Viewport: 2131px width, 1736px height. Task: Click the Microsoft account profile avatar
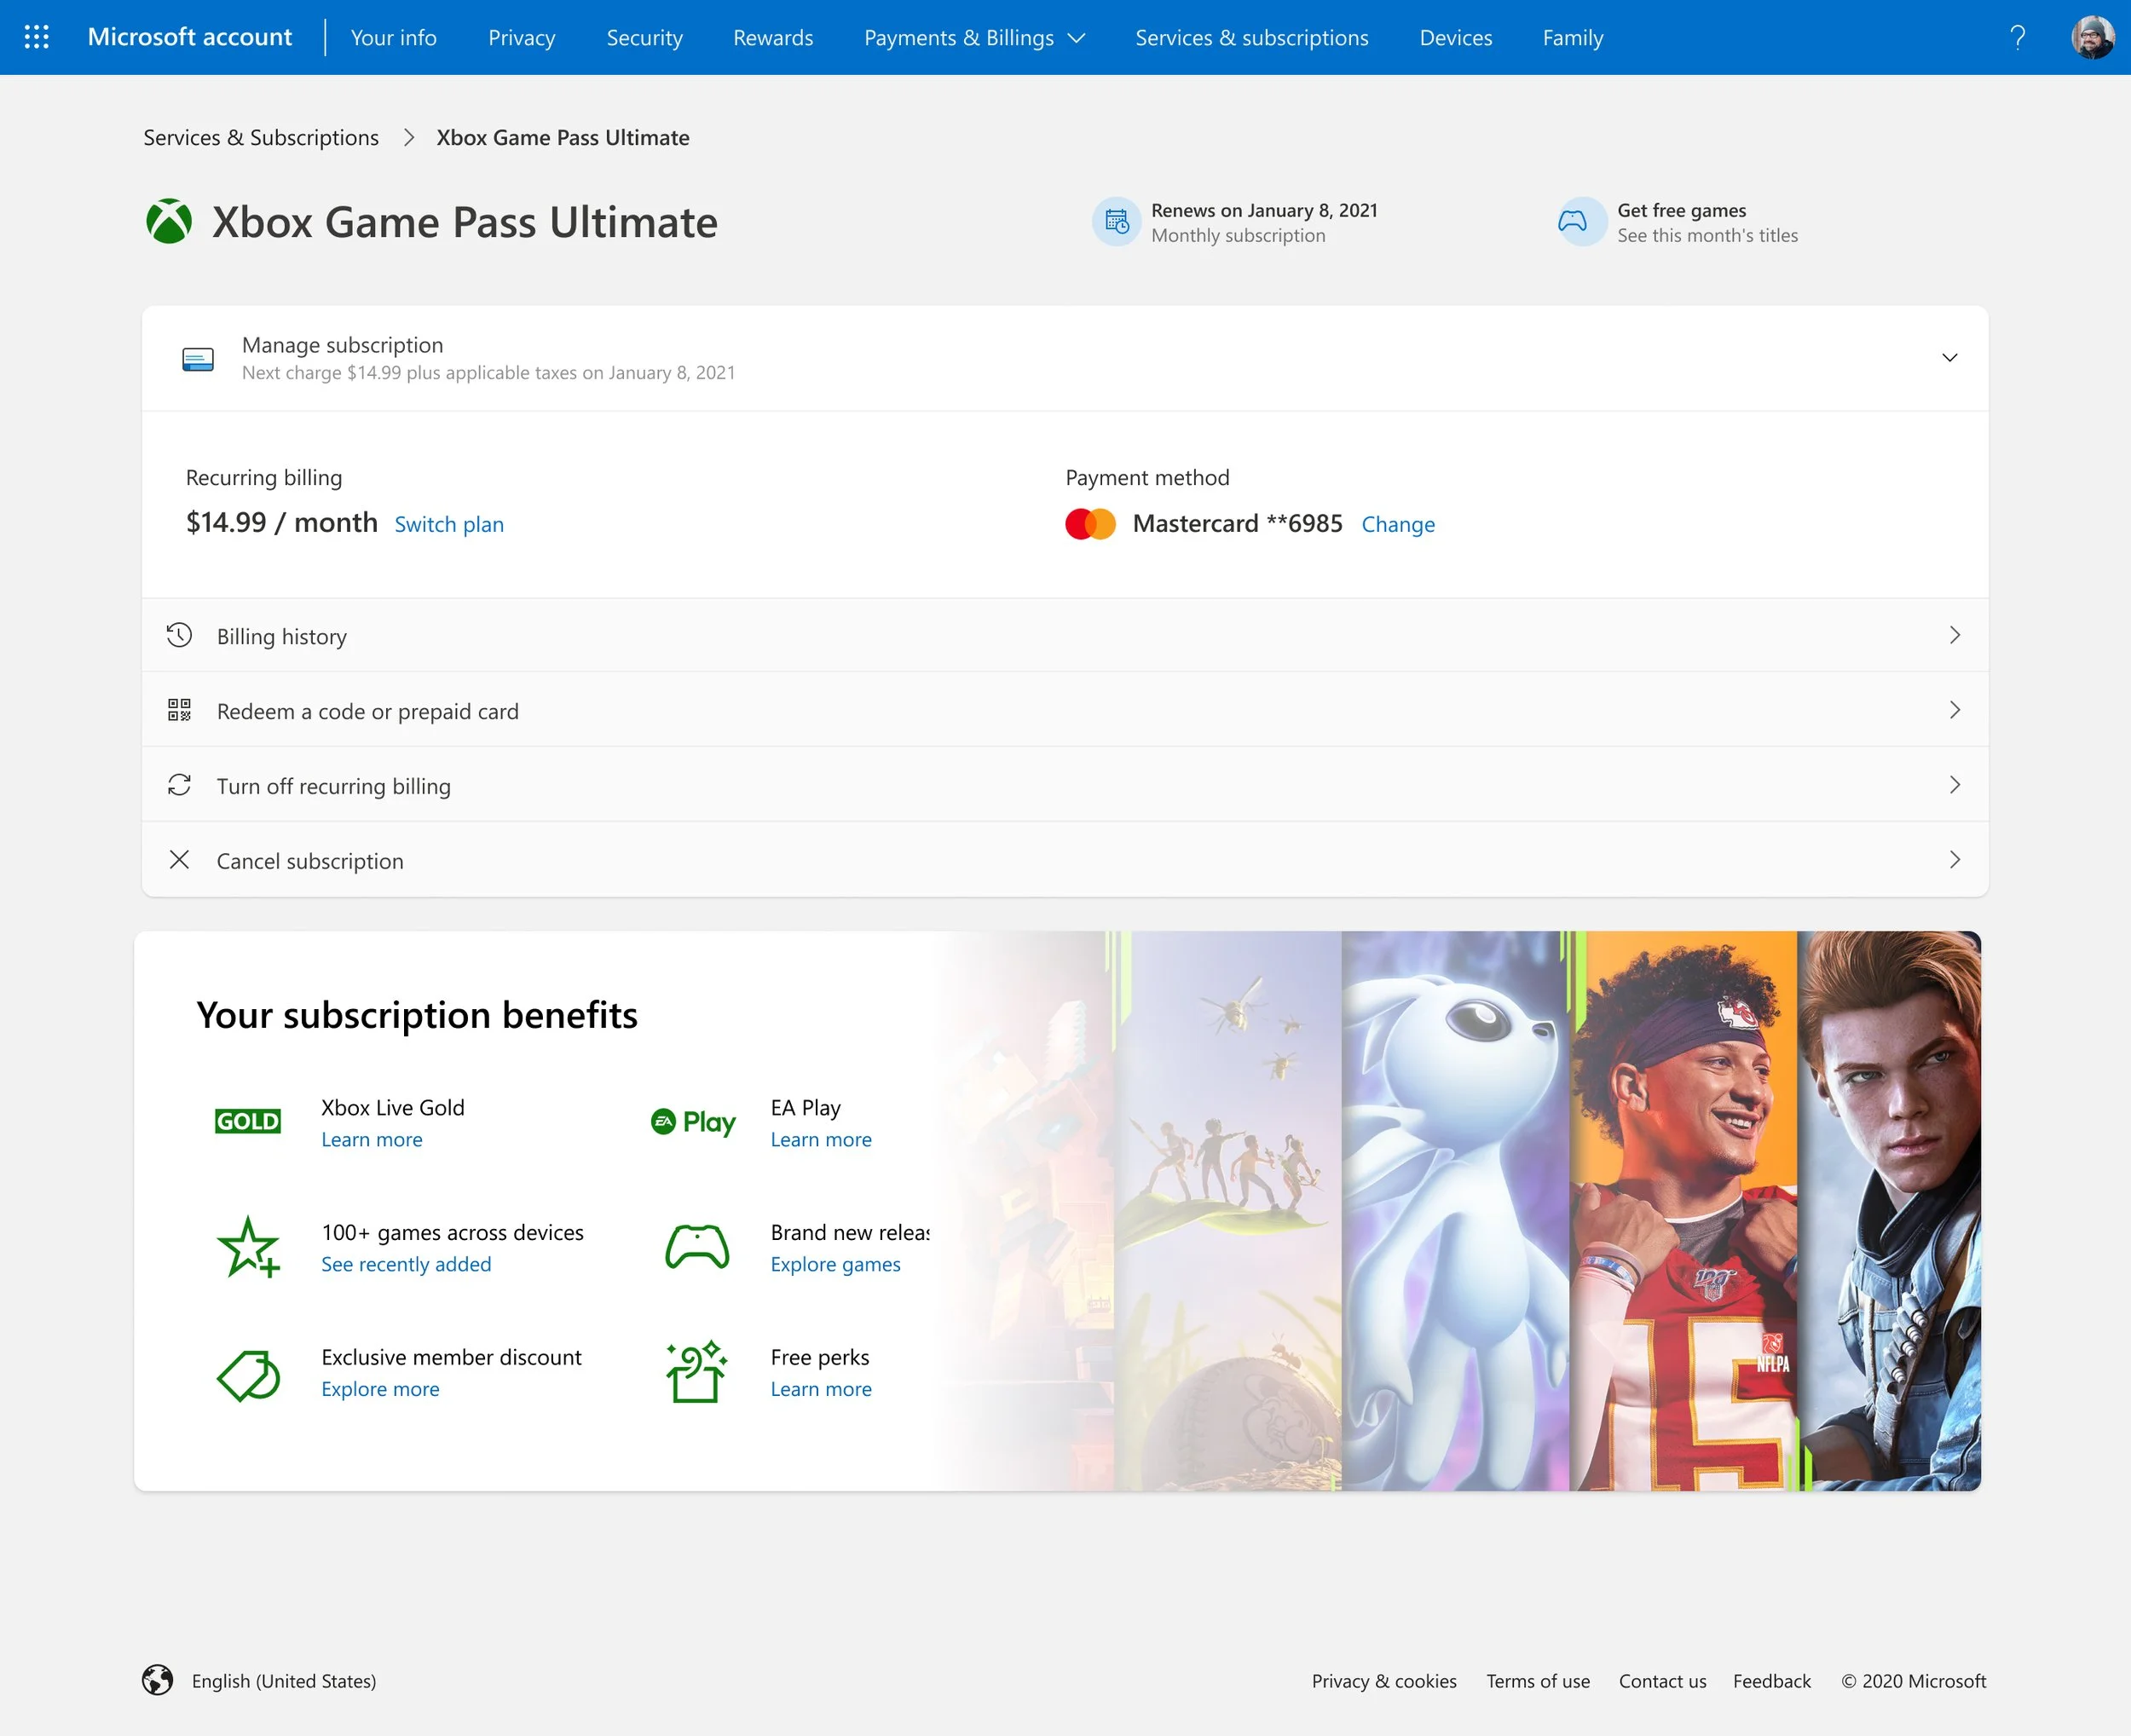(x=2091, y=37)
